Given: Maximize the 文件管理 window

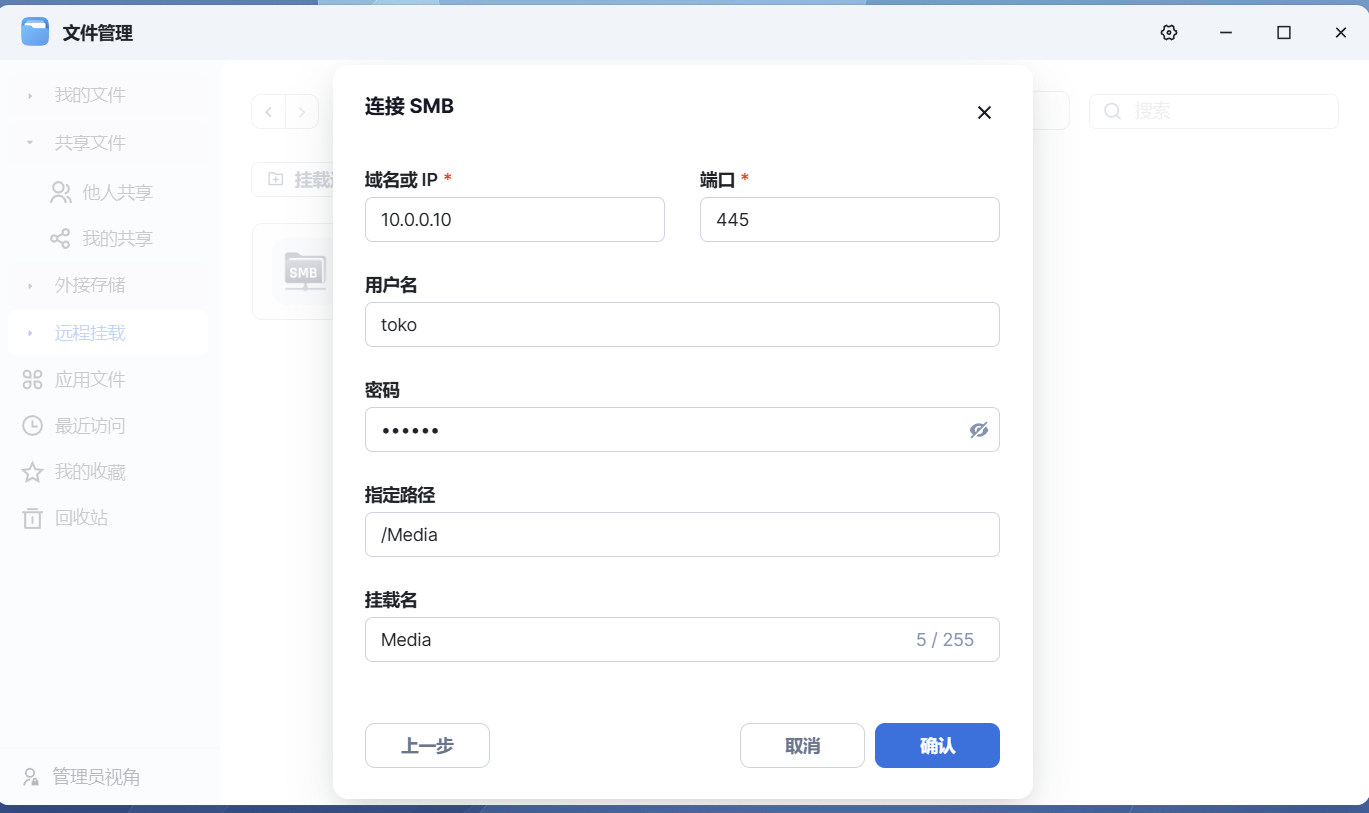Looking at the screenshot, I should click(x=1284, y=33).
